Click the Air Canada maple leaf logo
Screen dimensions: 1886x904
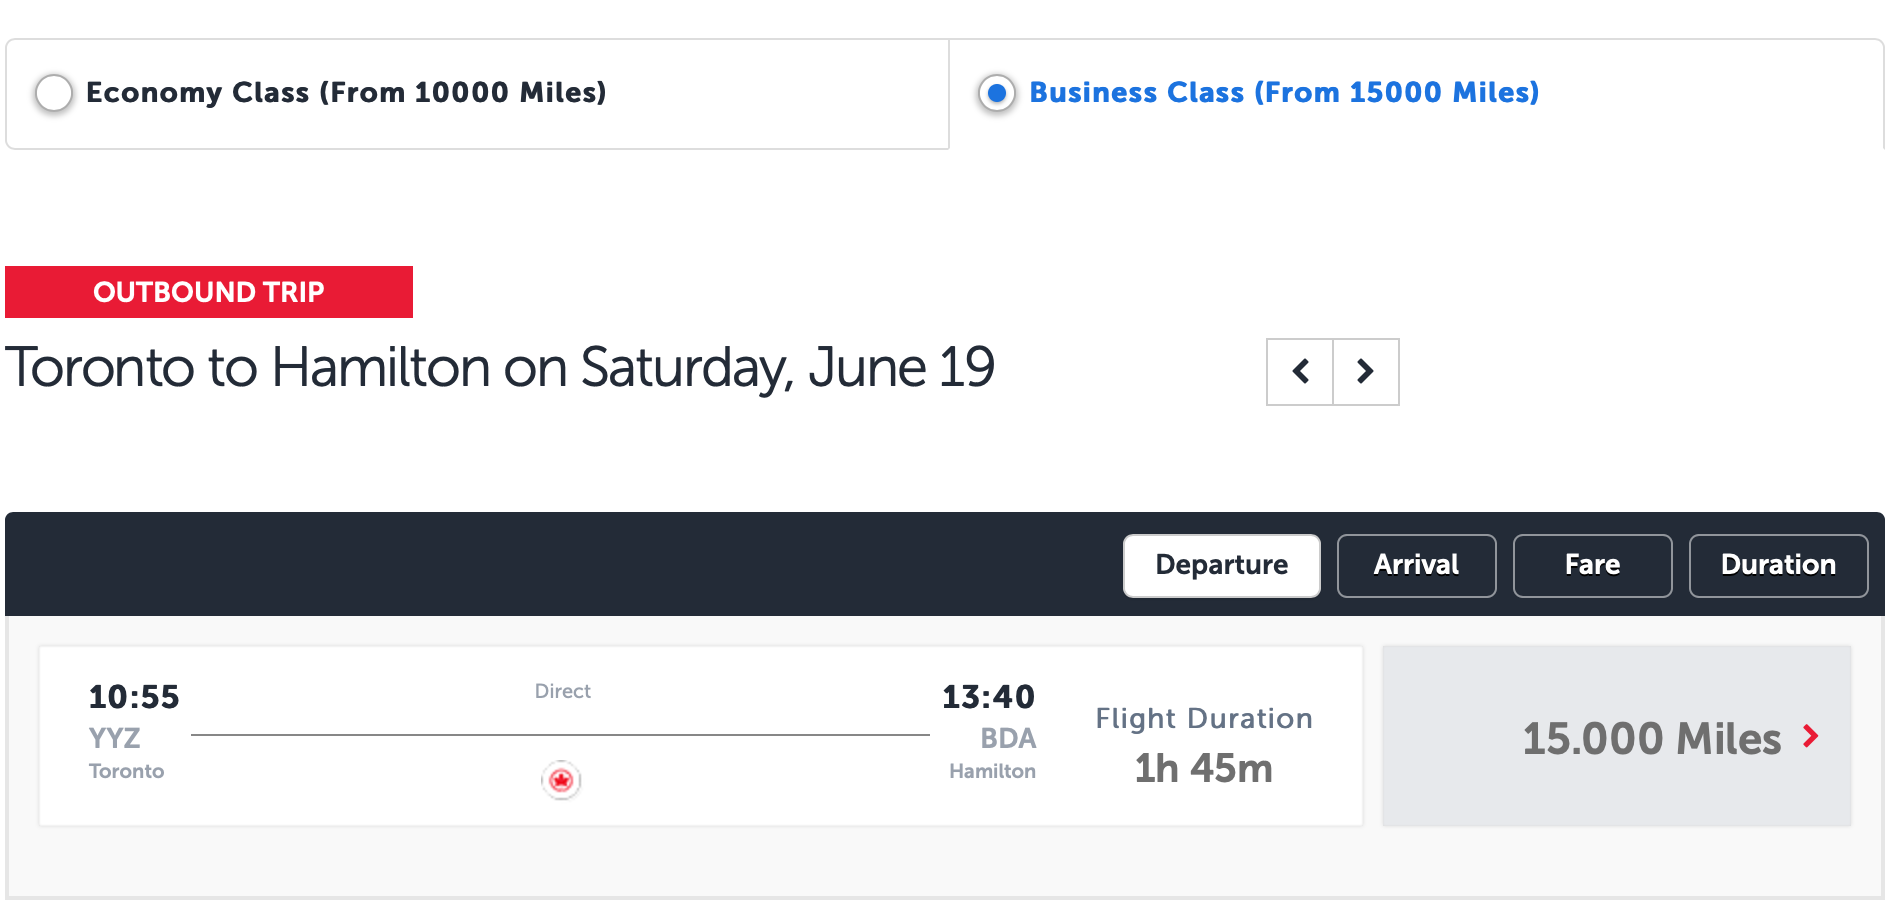click(561, 780)
